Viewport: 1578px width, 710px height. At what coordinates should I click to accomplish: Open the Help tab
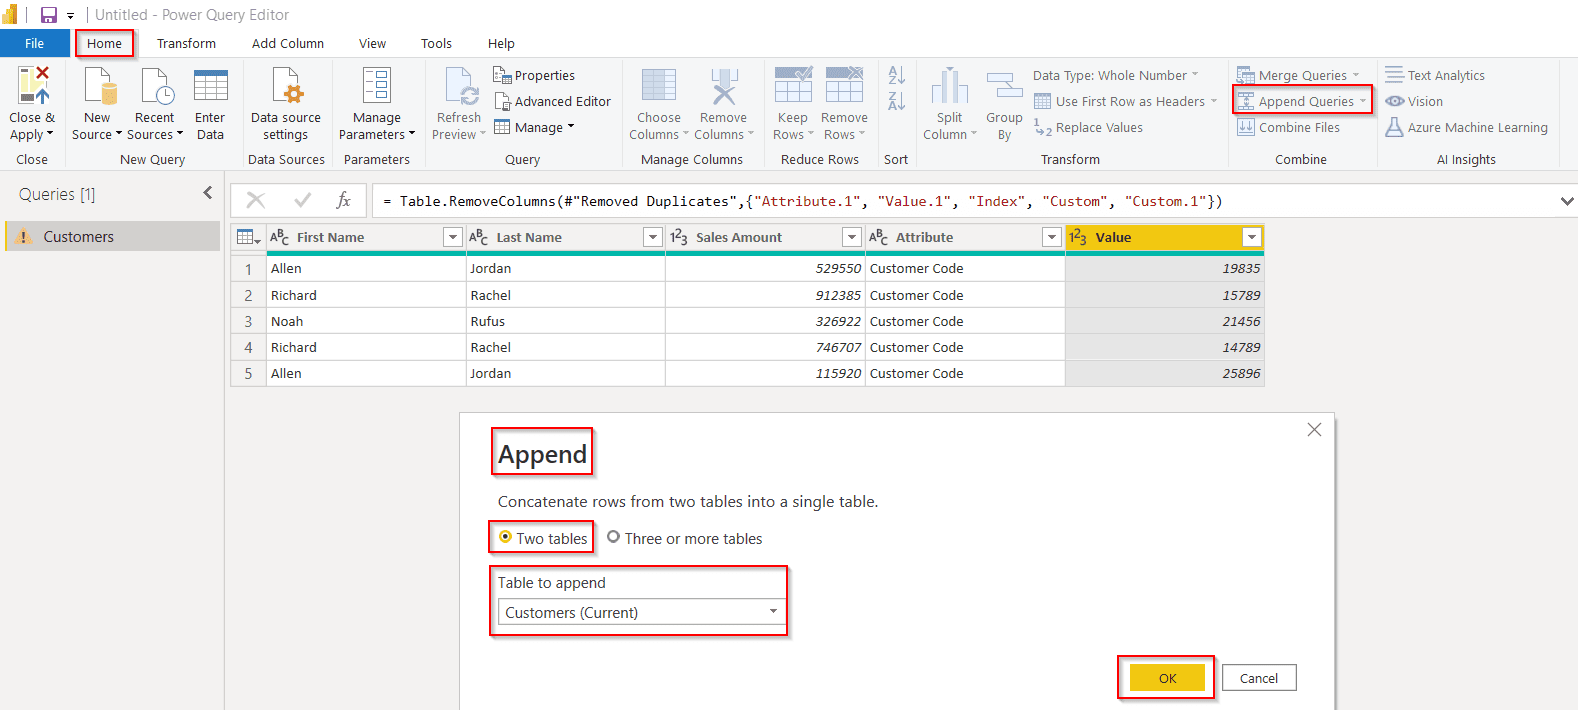click(501, 43)
